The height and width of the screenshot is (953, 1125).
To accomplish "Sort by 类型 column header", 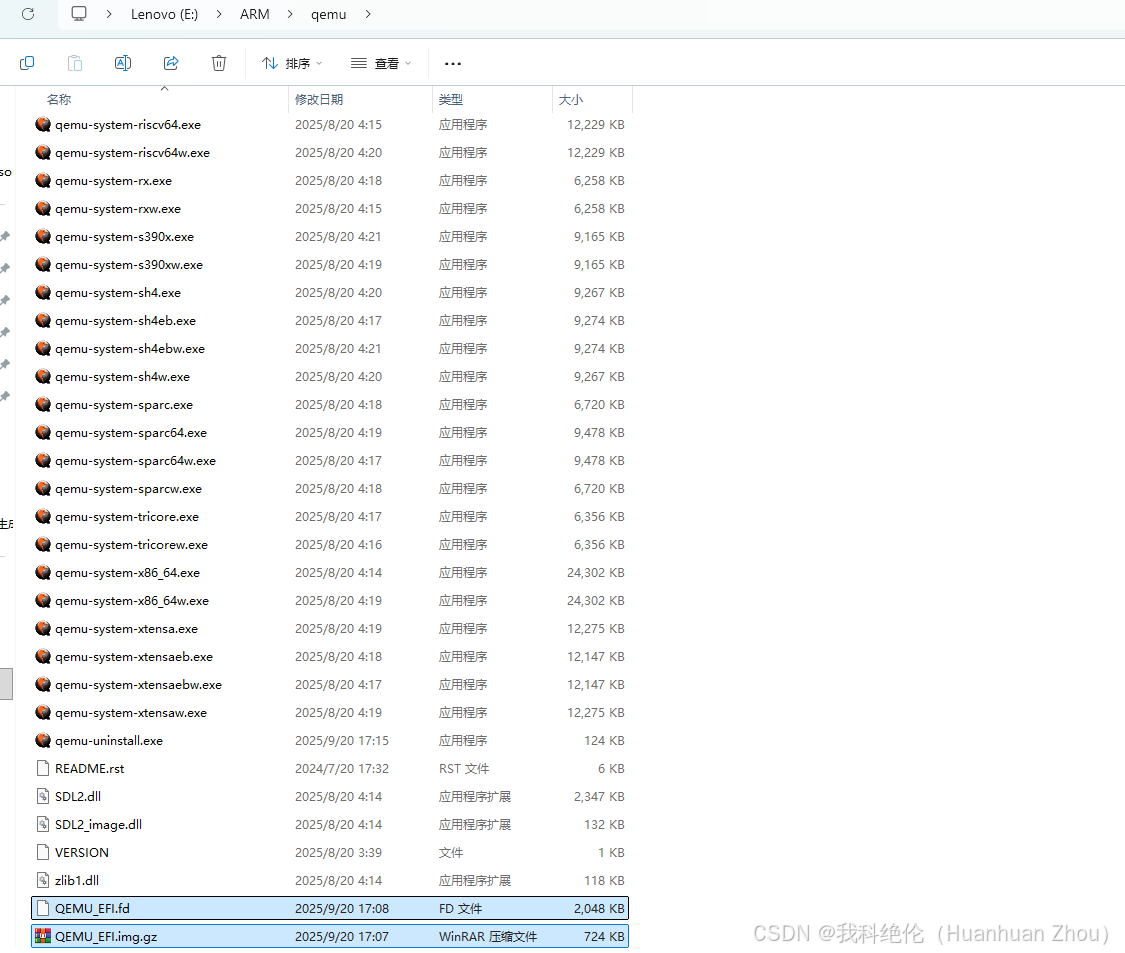I will point(451,100).
